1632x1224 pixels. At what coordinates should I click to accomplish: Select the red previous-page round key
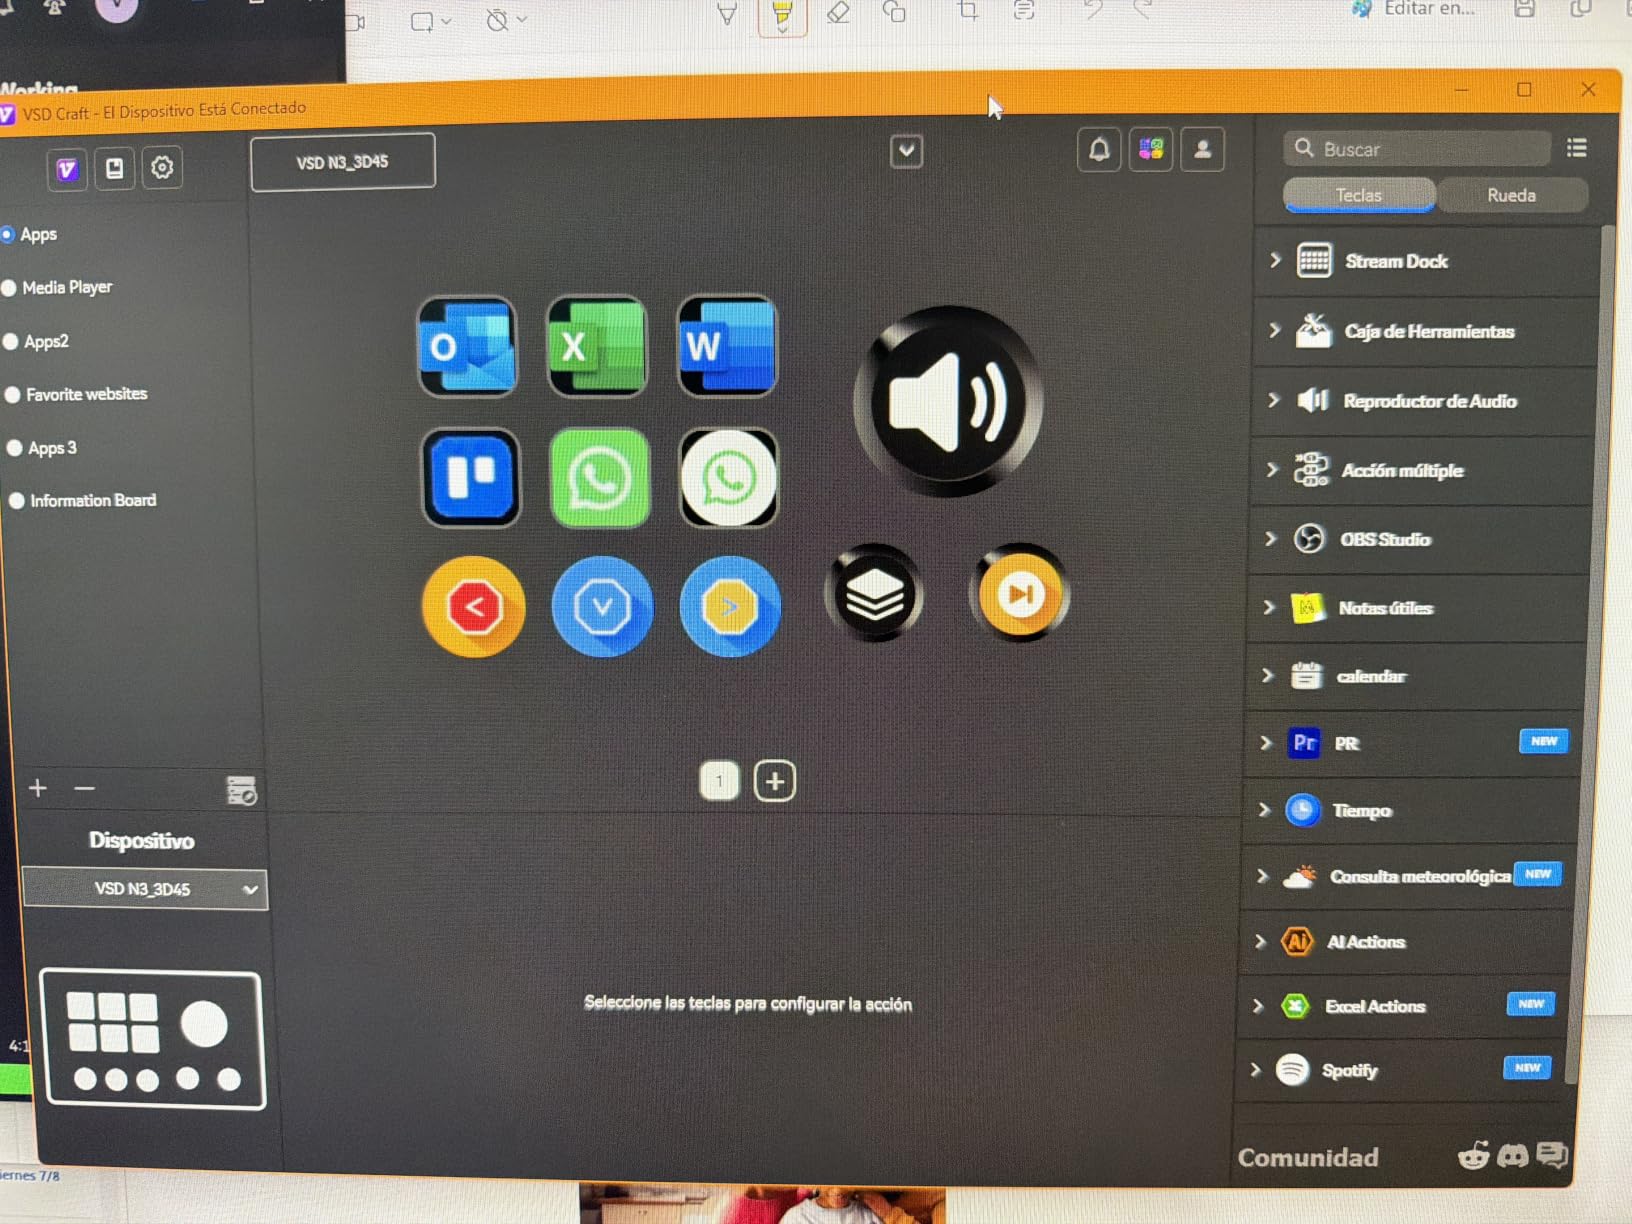(x=474, y=606)
